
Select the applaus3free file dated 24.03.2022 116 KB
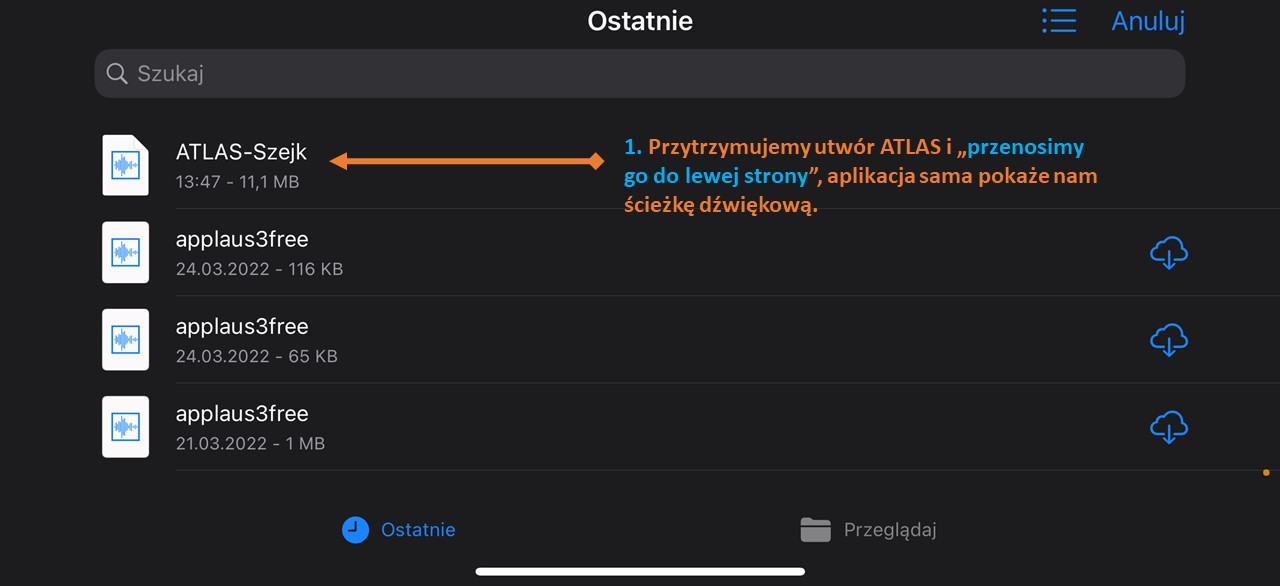pos(640,252)
